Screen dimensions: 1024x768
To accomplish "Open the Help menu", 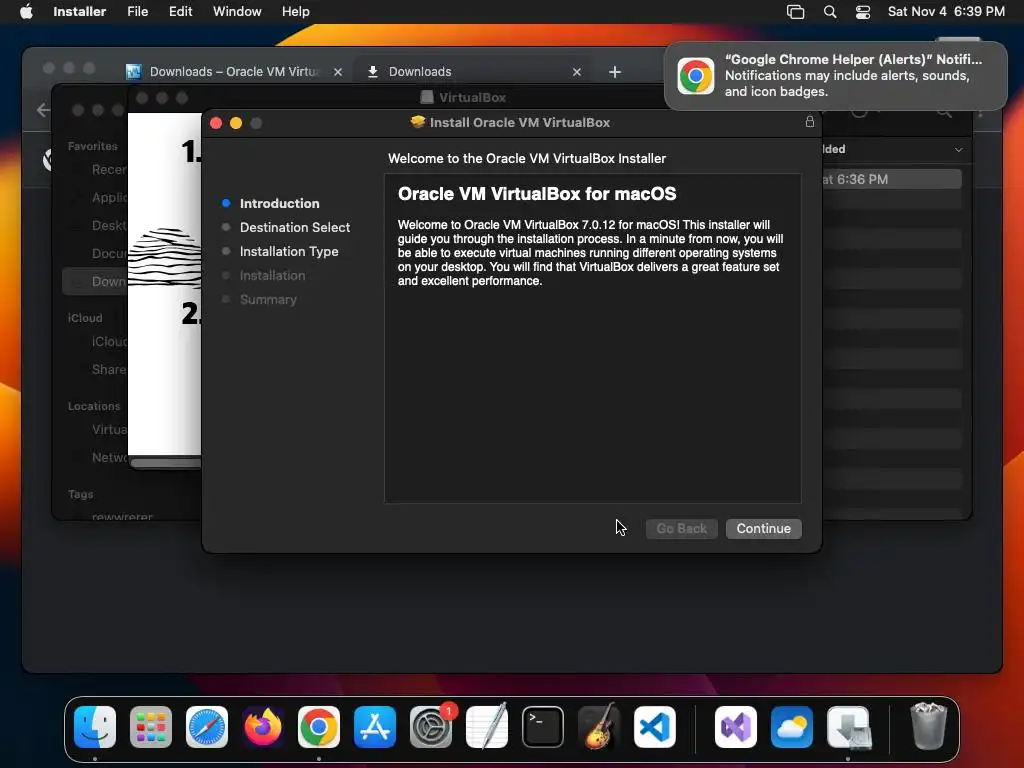I will click(x=295, y=11).
